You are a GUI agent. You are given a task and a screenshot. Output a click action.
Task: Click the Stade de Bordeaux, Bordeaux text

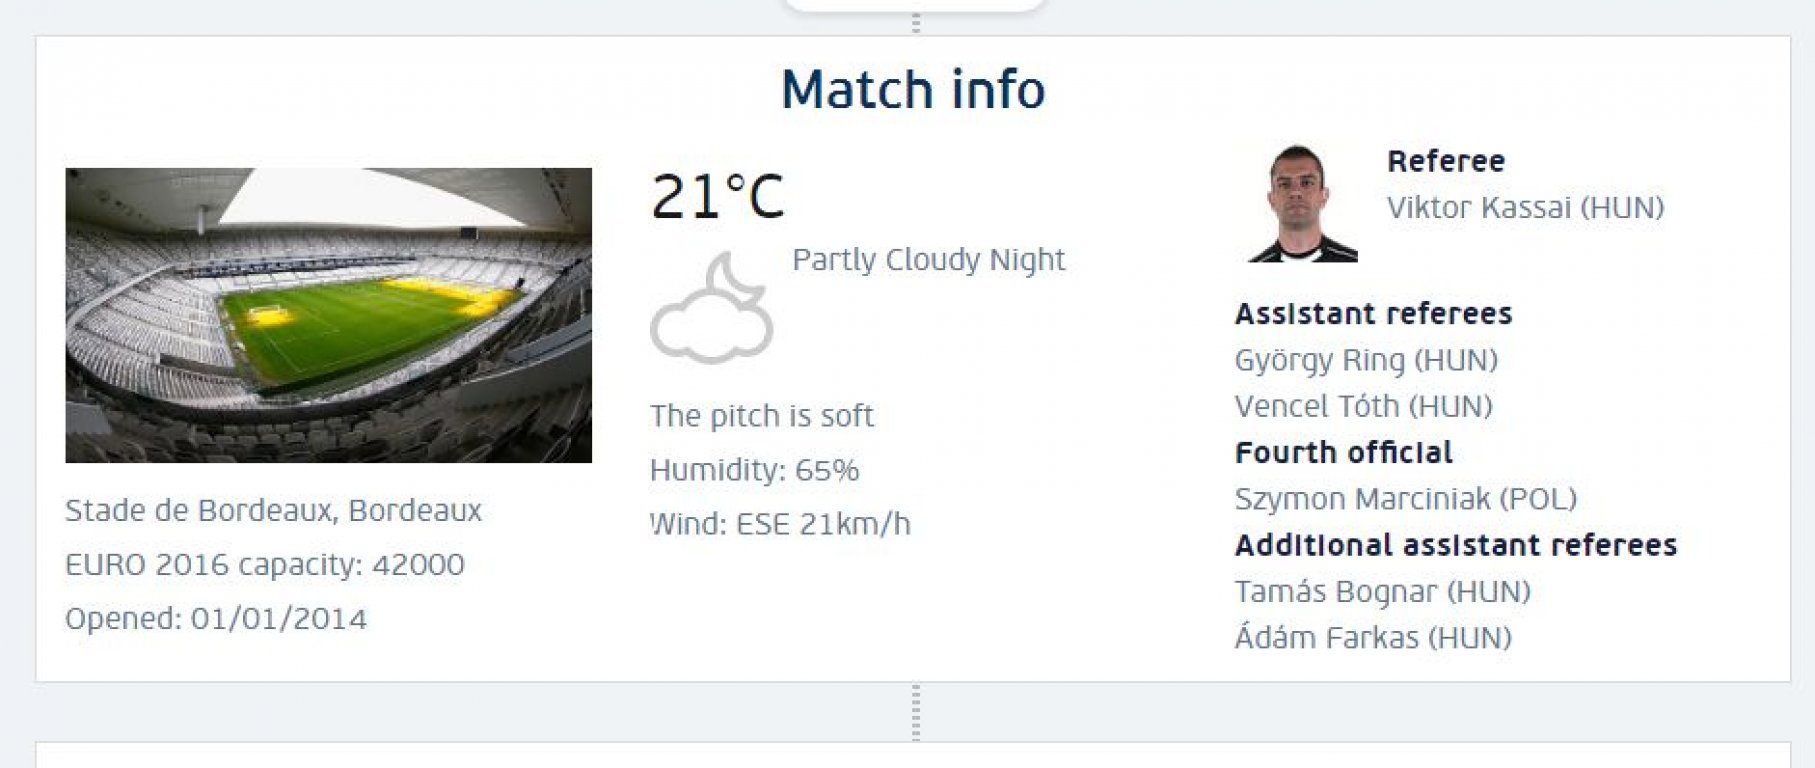[x=273, y=511]
